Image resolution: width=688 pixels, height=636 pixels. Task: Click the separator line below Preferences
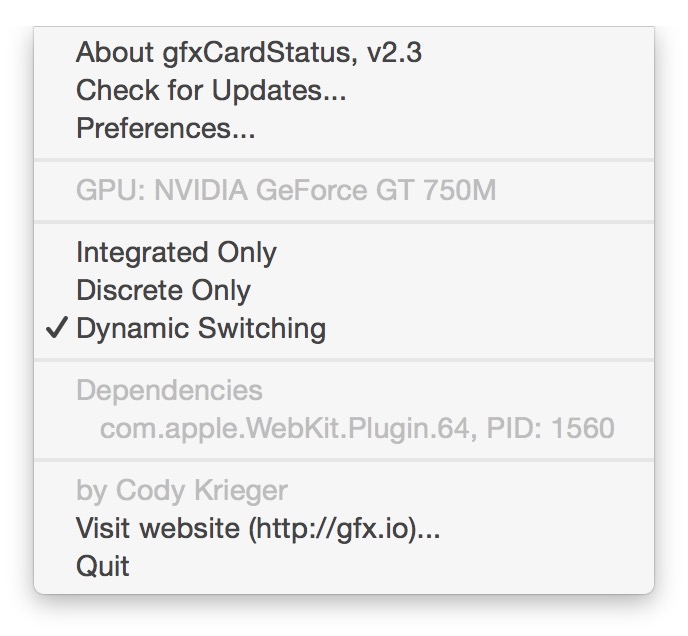coord(344,159)
